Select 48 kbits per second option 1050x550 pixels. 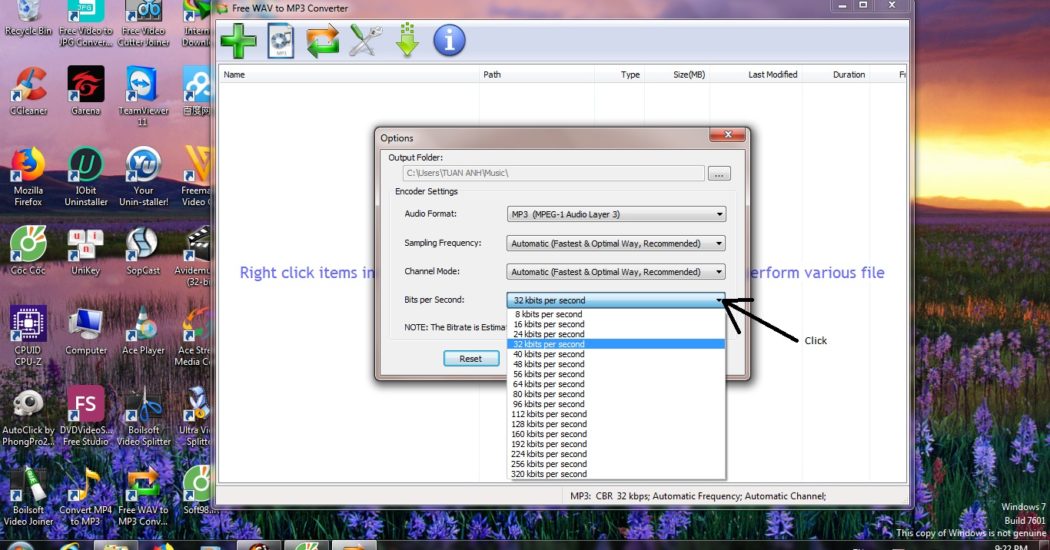(x=616, y=364)
